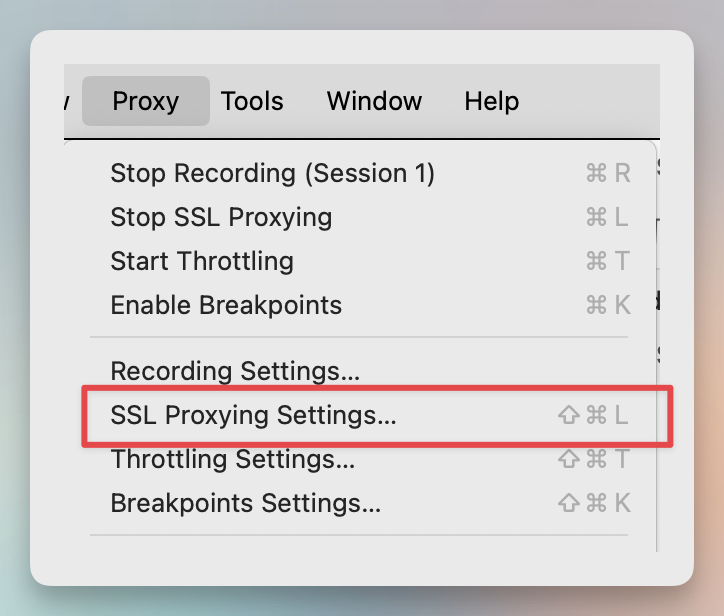Open the Help menu
Viewport: 724px width, 616px height.
[492, 101]
